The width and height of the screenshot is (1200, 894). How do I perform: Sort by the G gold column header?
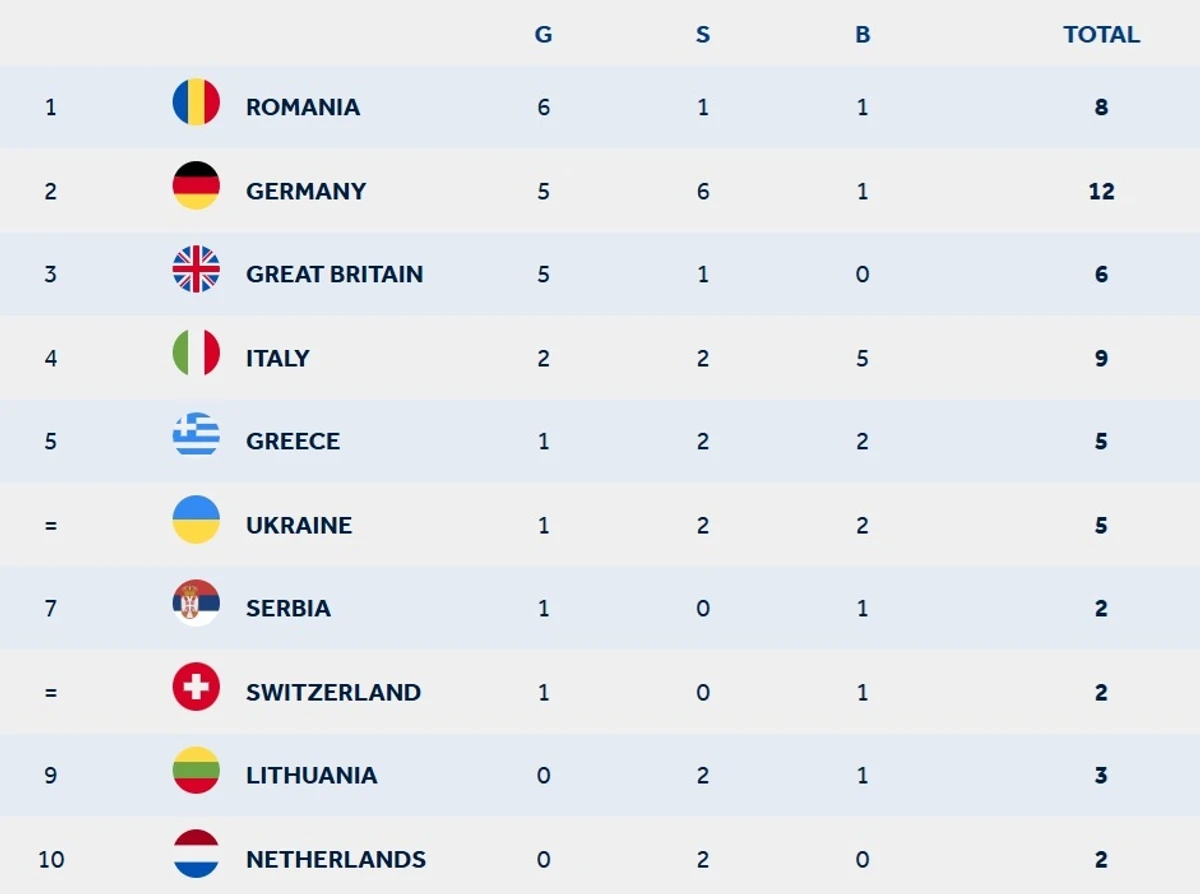point(543,35)
